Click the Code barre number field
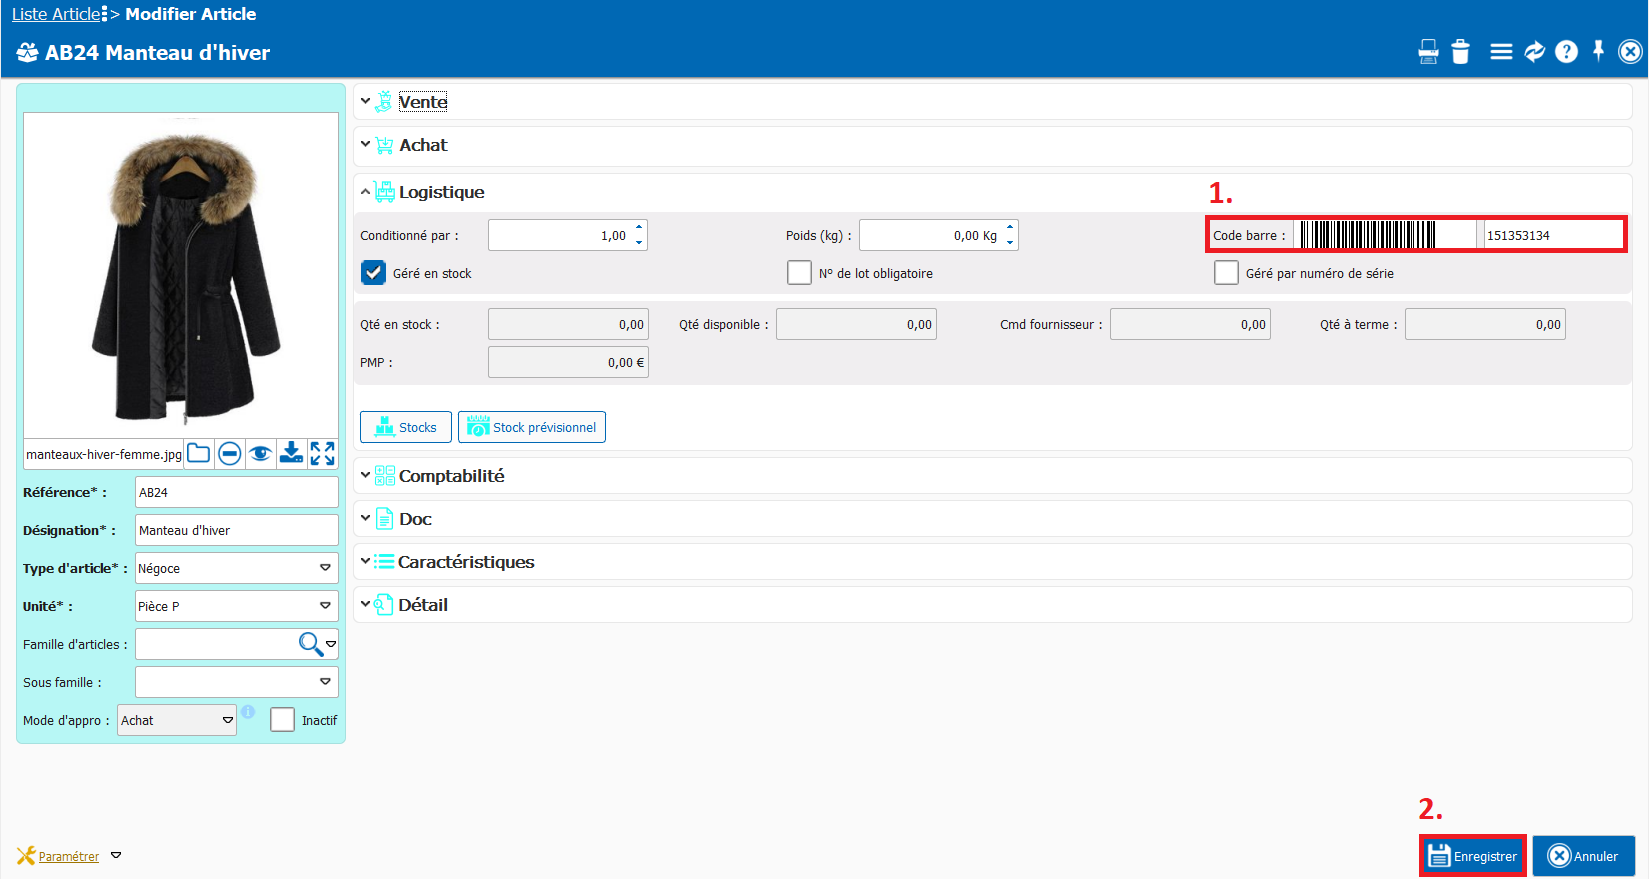1649x879 pixels. pos(1550,236)
